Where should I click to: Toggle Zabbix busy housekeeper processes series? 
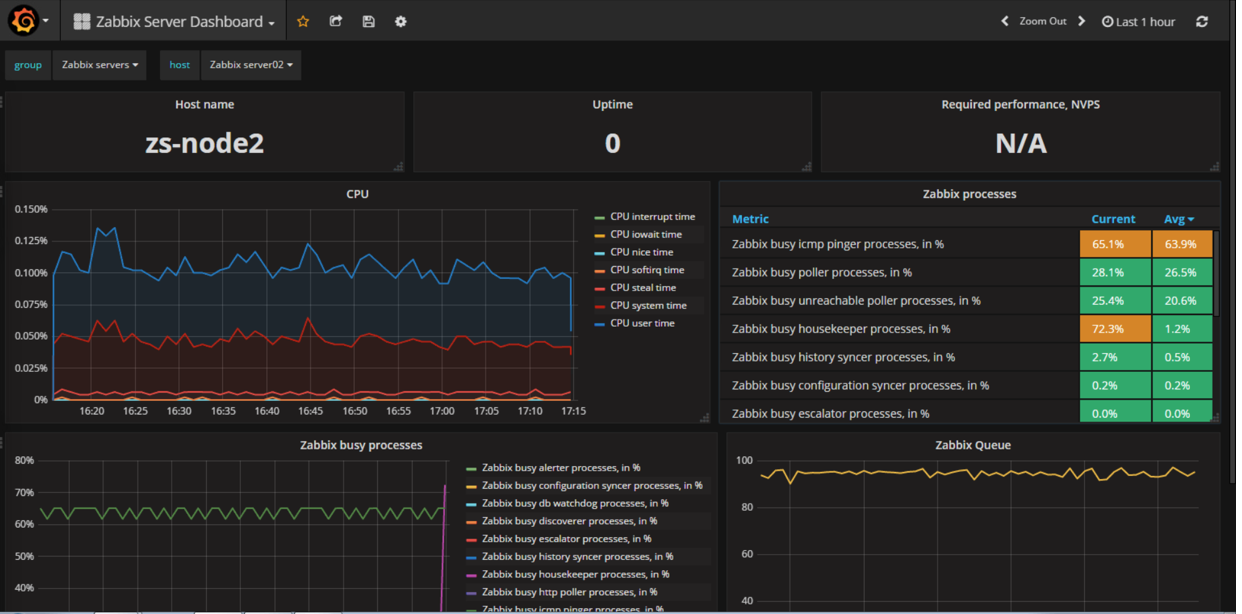coord(575,575)
